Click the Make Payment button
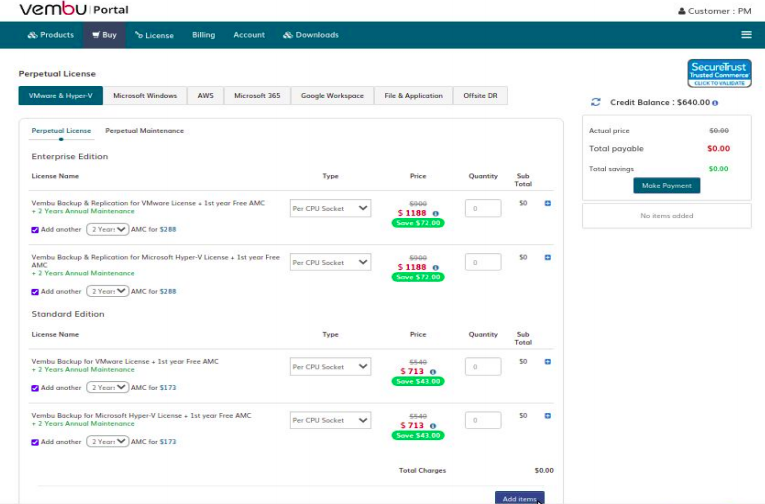 [x=666, y=185]
